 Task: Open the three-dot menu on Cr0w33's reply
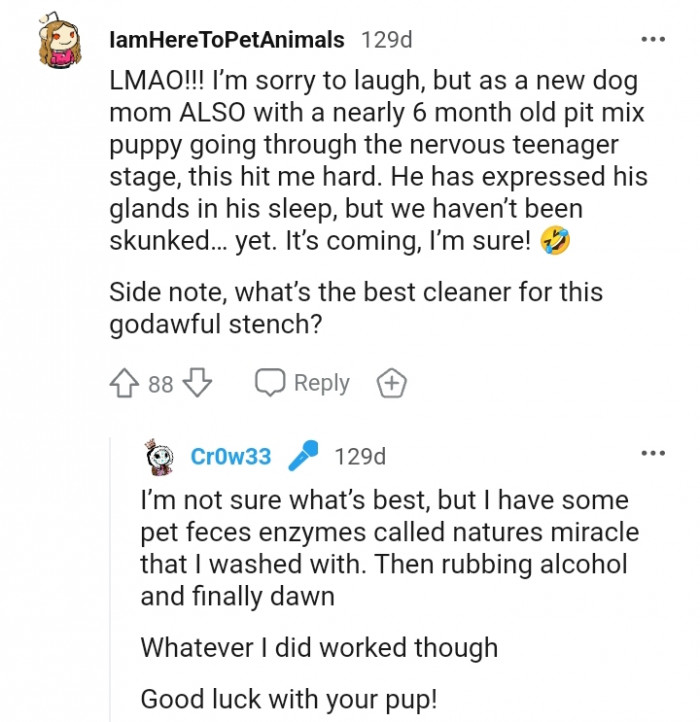(653, 455)
